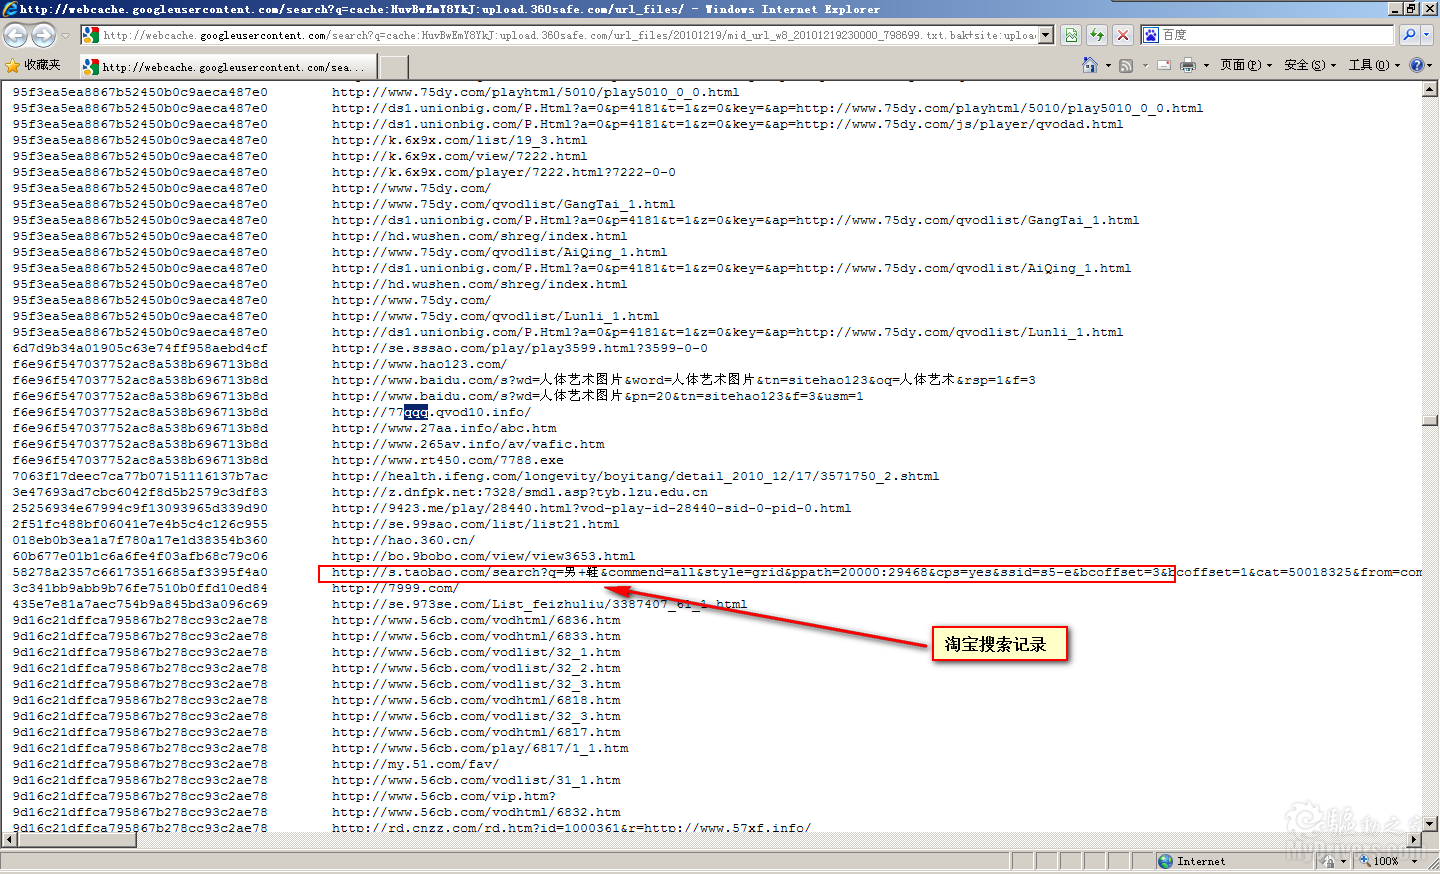The height and width of the screenshot is (874, 1440).
Task: Click the Protected Mode security lock icon in the status bar
Action: pyautogui.click(x=1329, y=861)
